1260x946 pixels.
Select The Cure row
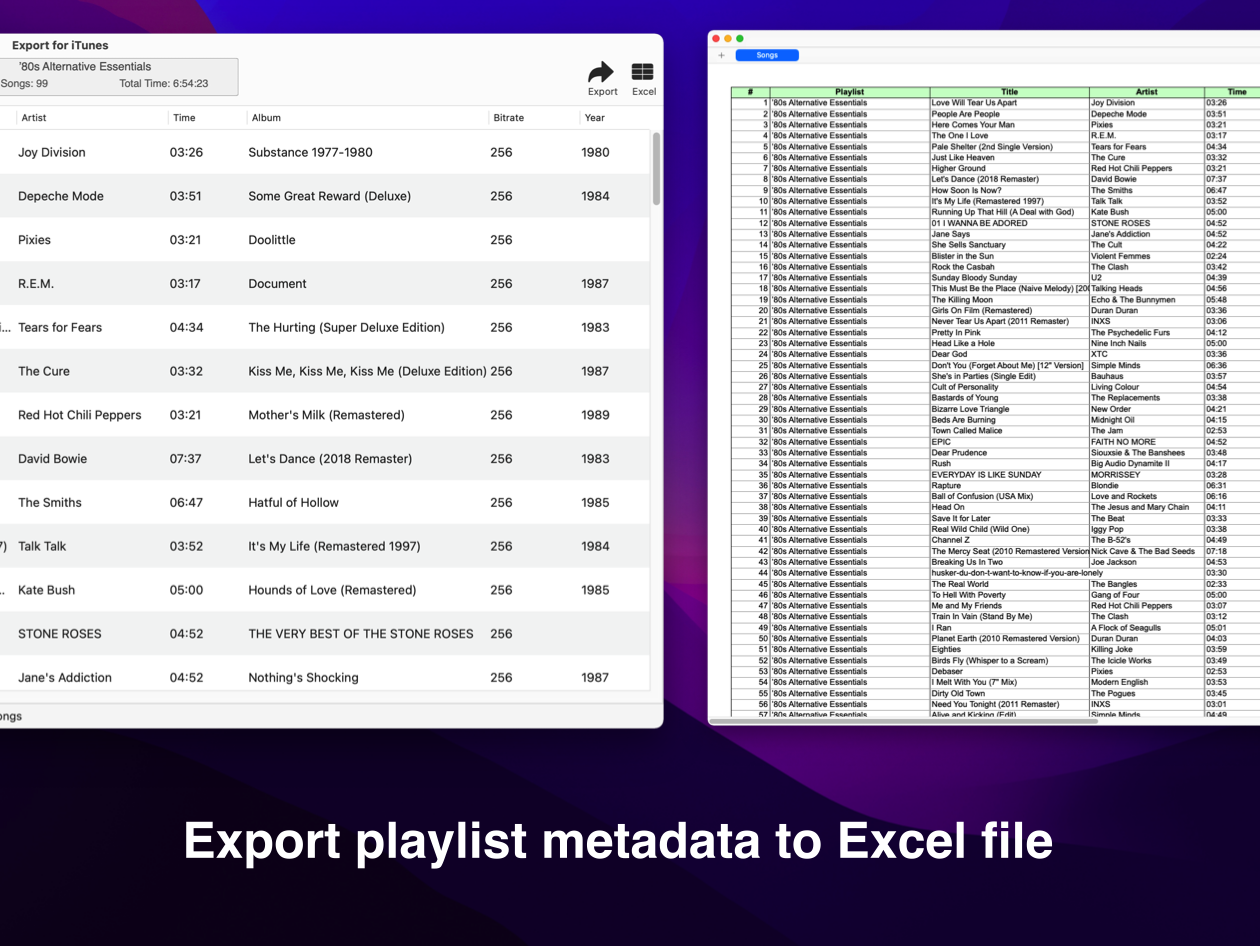coord(324,371)
